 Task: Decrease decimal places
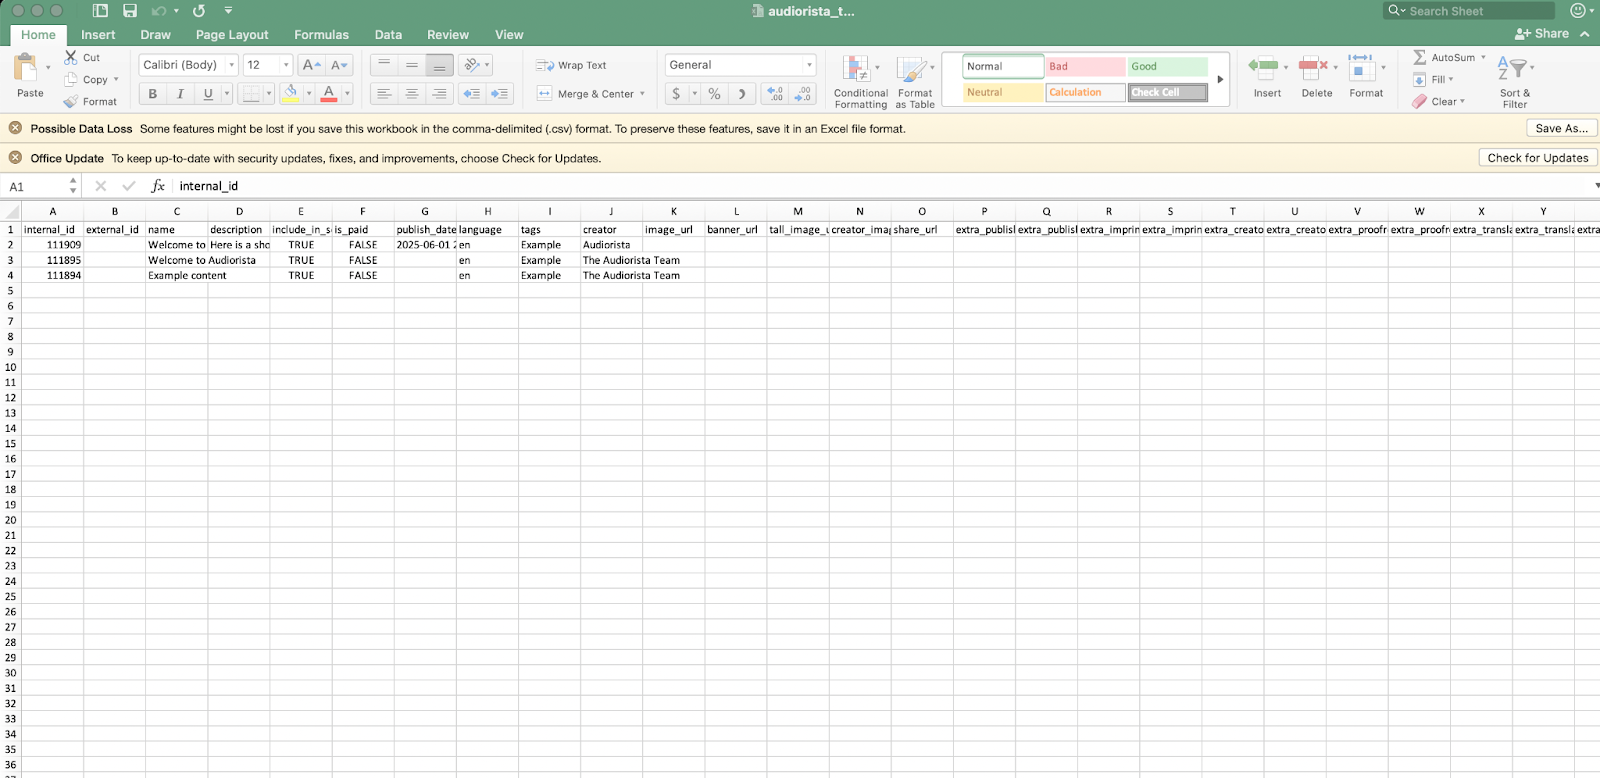803,94
